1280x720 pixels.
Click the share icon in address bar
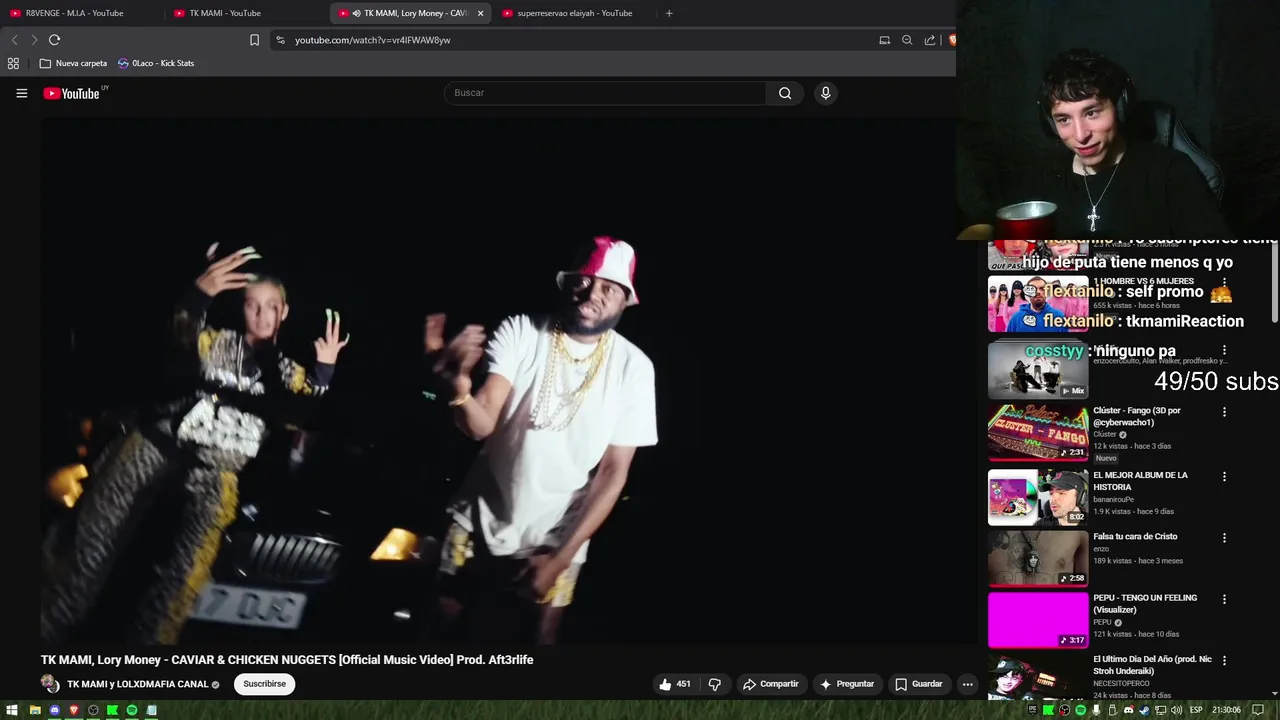(930, 40)
